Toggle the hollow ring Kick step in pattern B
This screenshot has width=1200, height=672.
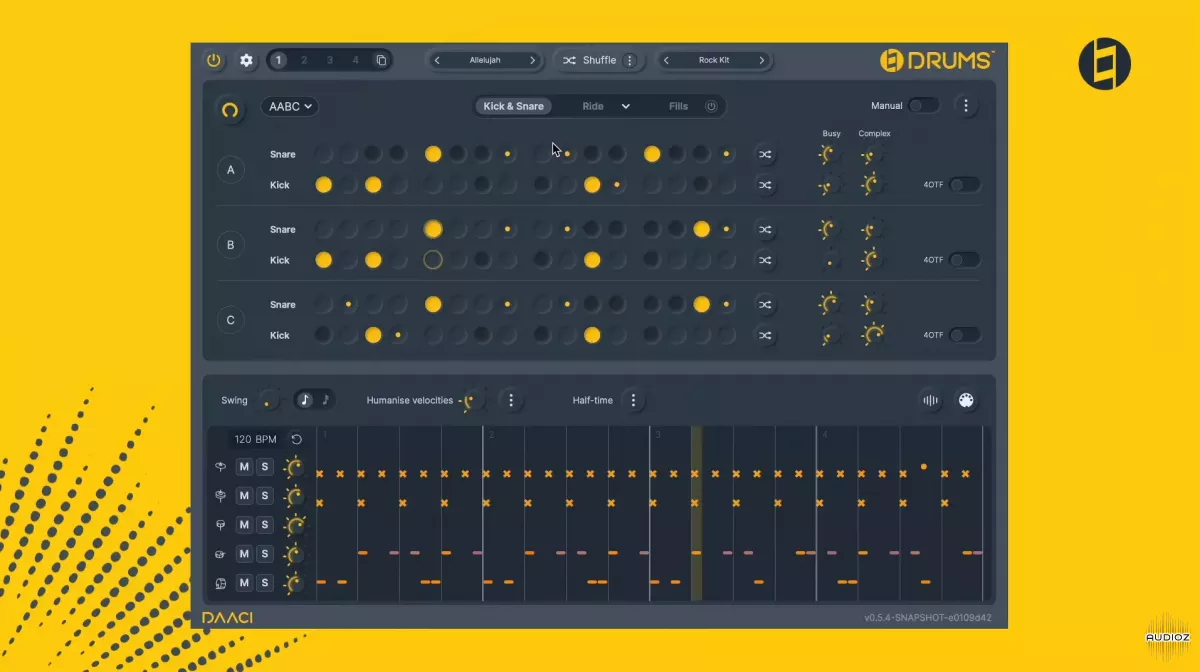[x=433, y=260]
